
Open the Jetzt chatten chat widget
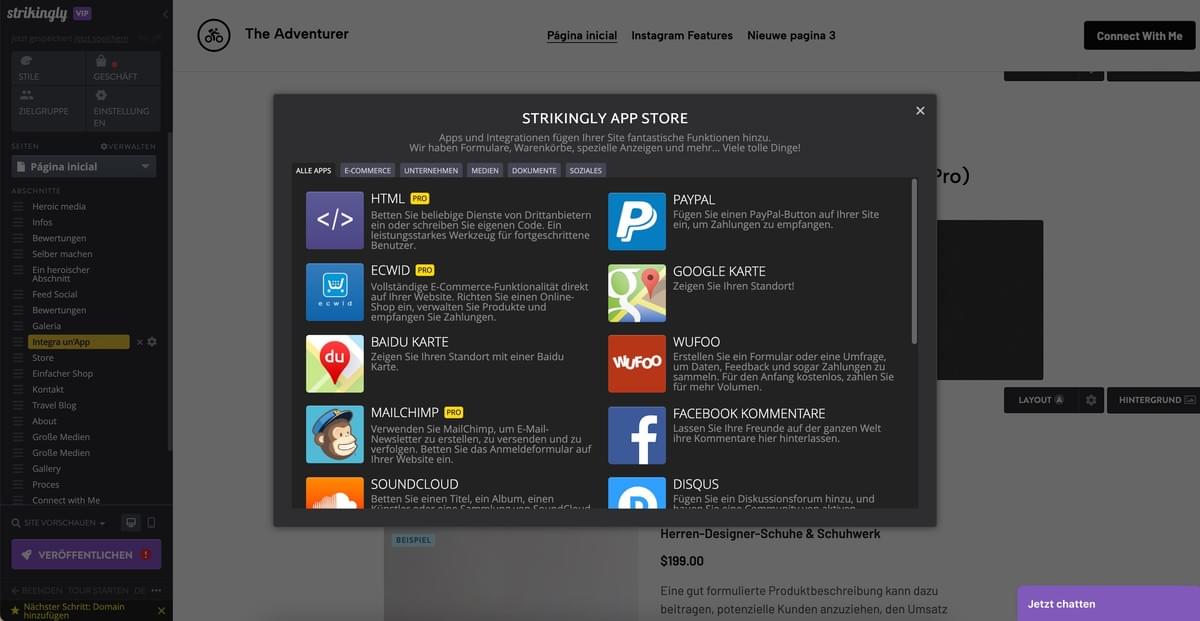(x=1108, y=603)
